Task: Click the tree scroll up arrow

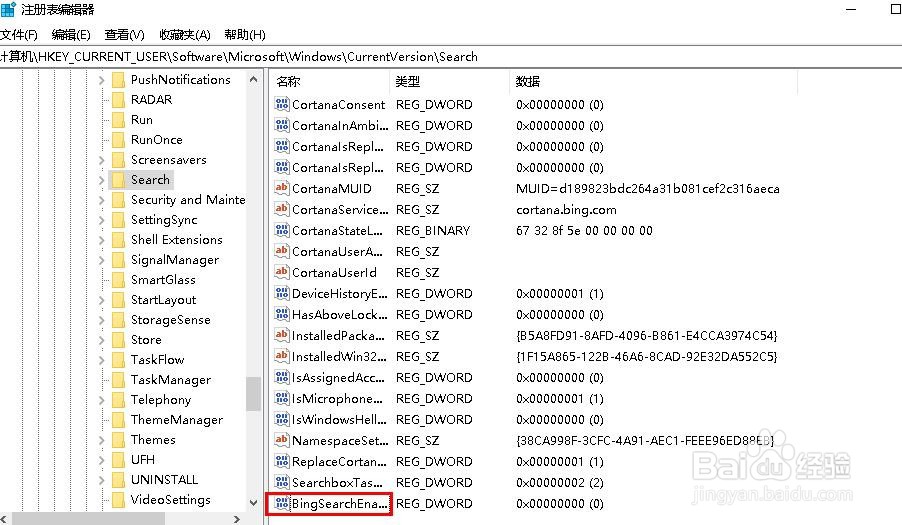Action: pyautogui.click(x=253, y=79)
